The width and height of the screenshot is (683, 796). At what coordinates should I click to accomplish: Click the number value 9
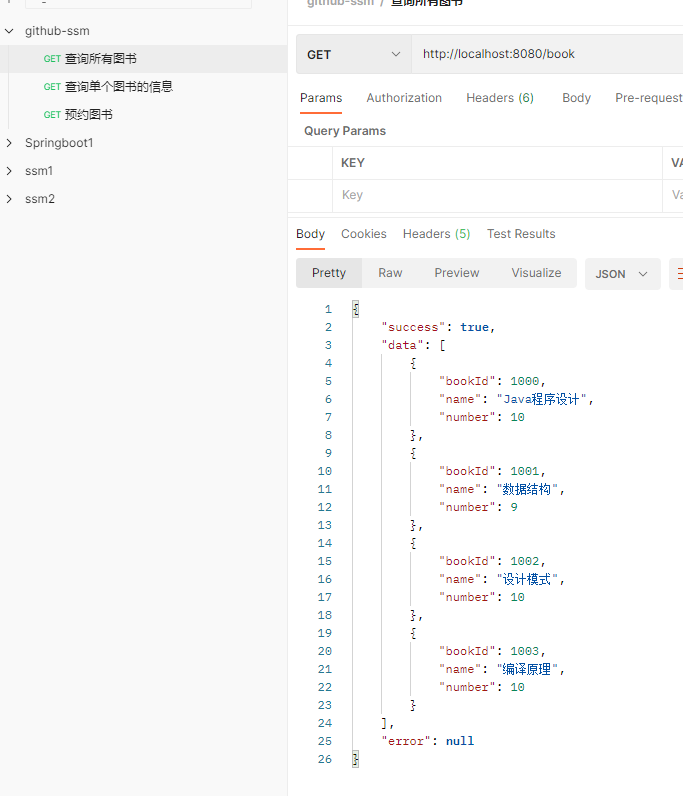tap(514, 507)
